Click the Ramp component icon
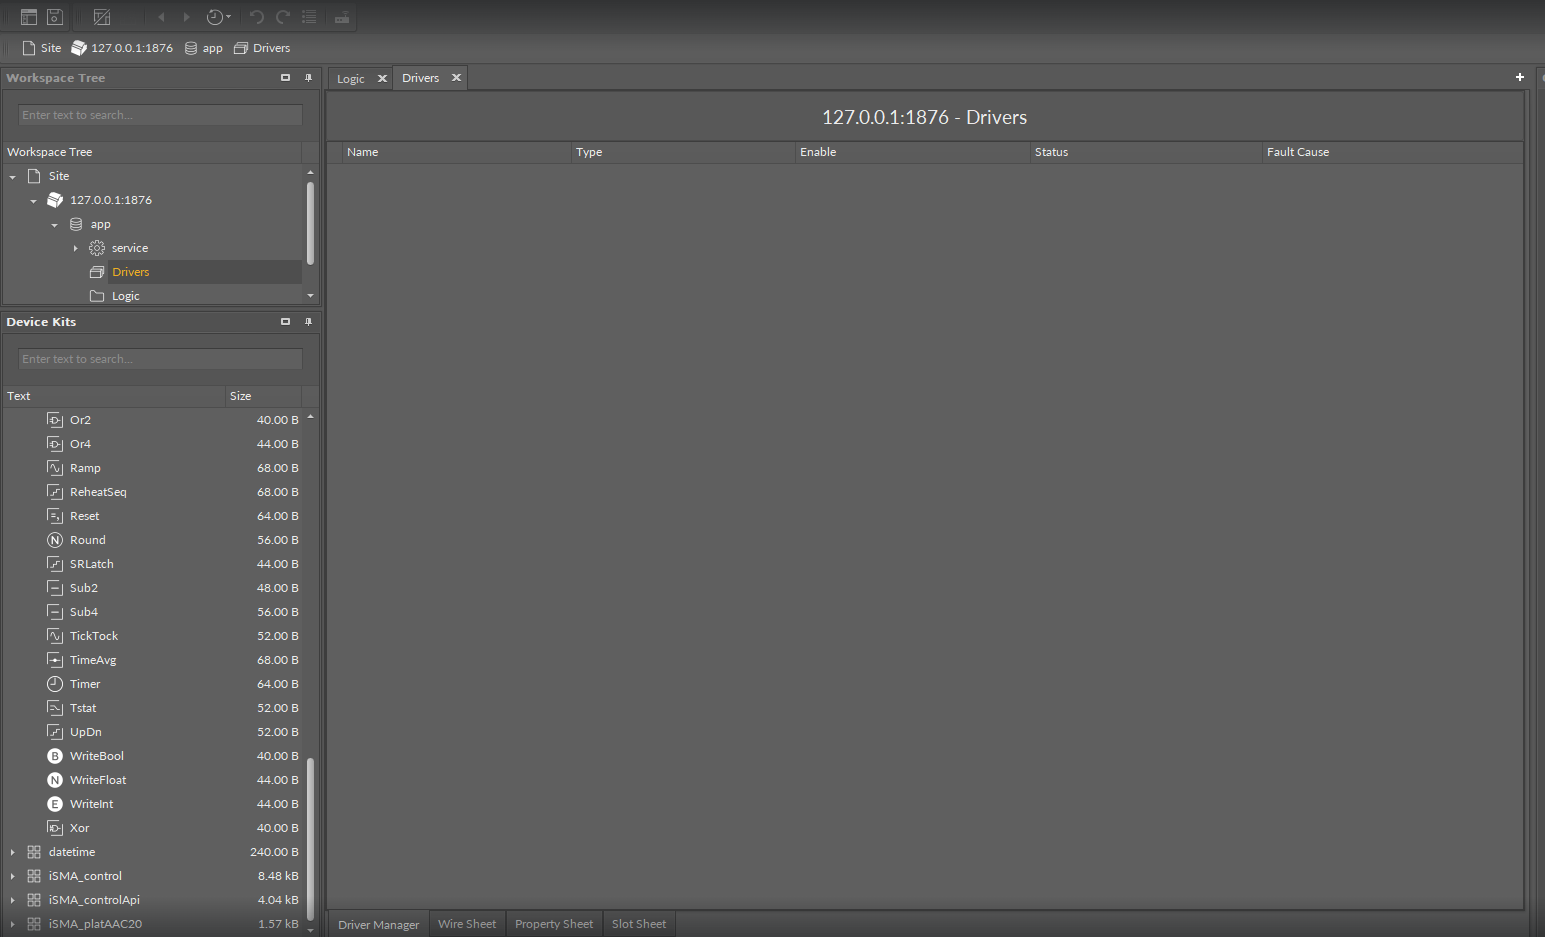This screenshot has height=937, width=1545. pyautogui.click(x=55, y=468)
